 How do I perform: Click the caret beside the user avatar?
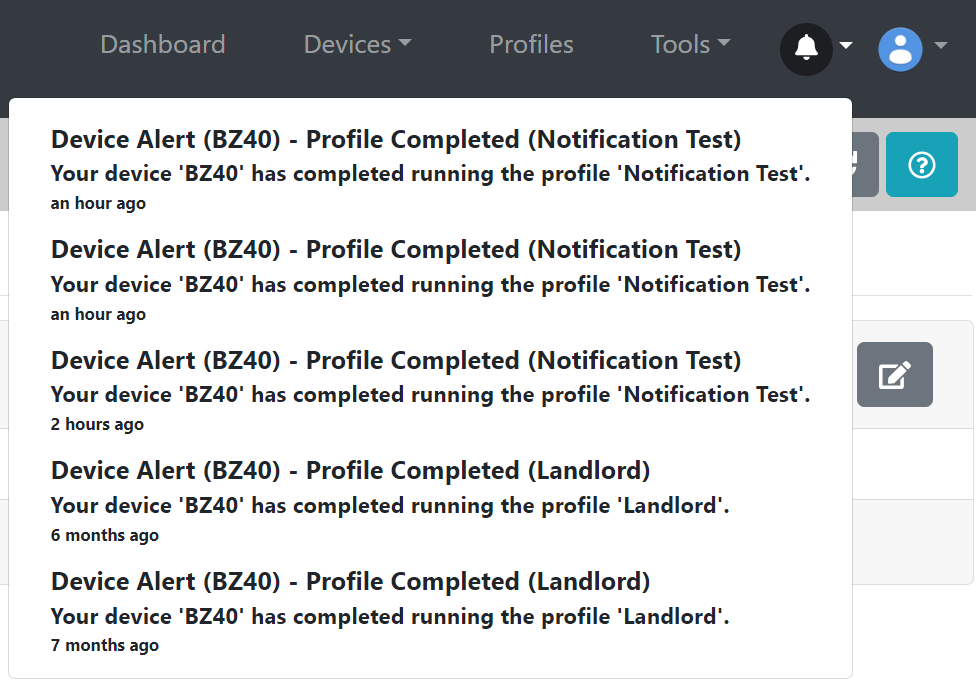pyautogui.click(x=941, y=45)
